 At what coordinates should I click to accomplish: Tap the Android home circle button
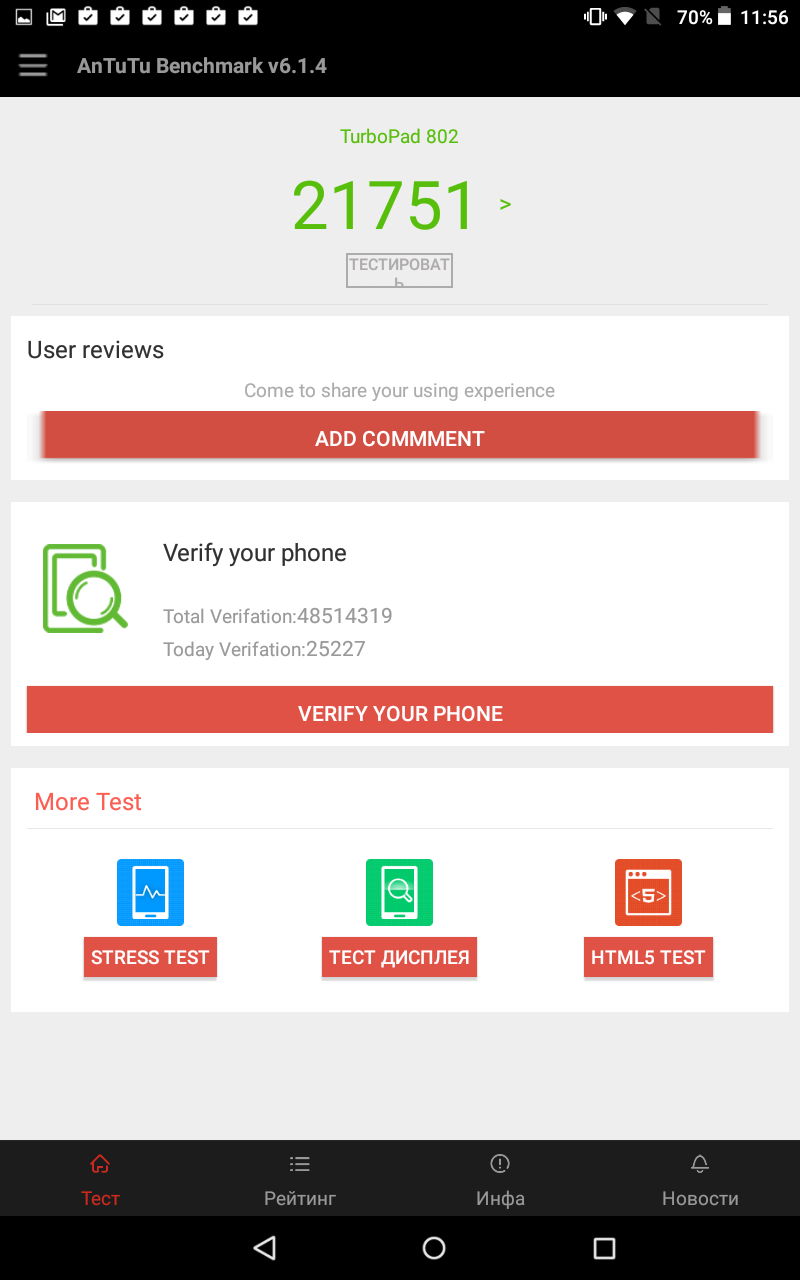tap(434, 1247)
